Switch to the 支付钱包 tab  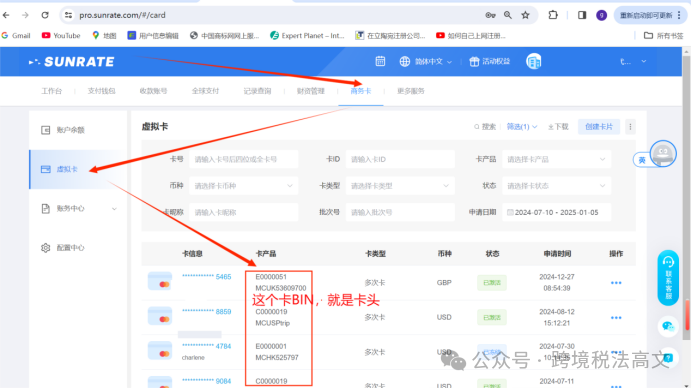tap(101, 91)
